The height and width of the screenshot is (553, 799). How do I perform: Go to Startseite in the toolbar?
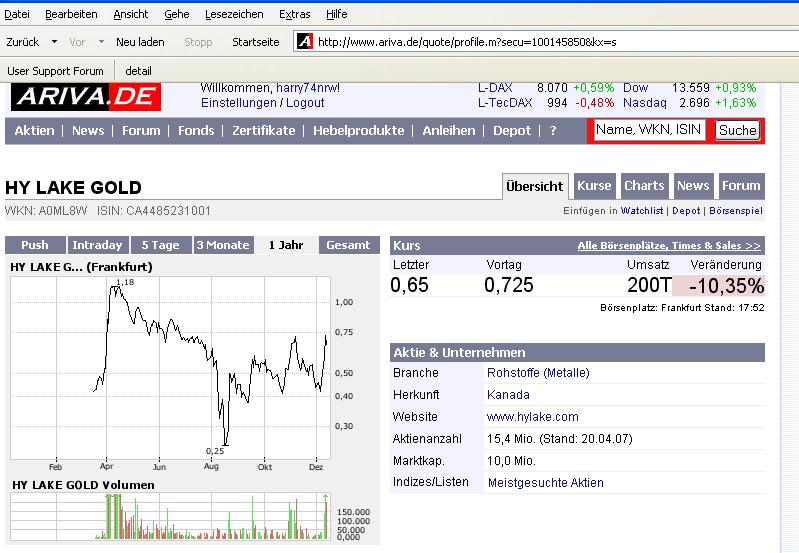coord(255,42)
